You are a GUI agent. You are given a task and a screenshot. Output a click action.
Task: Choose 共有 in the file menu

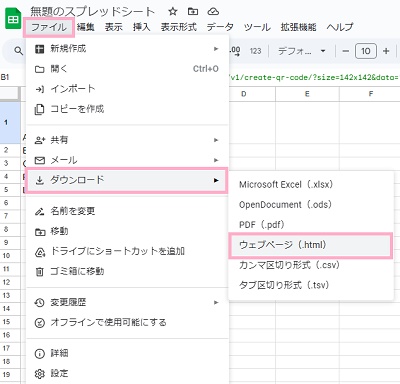click(x=127, y=140)
